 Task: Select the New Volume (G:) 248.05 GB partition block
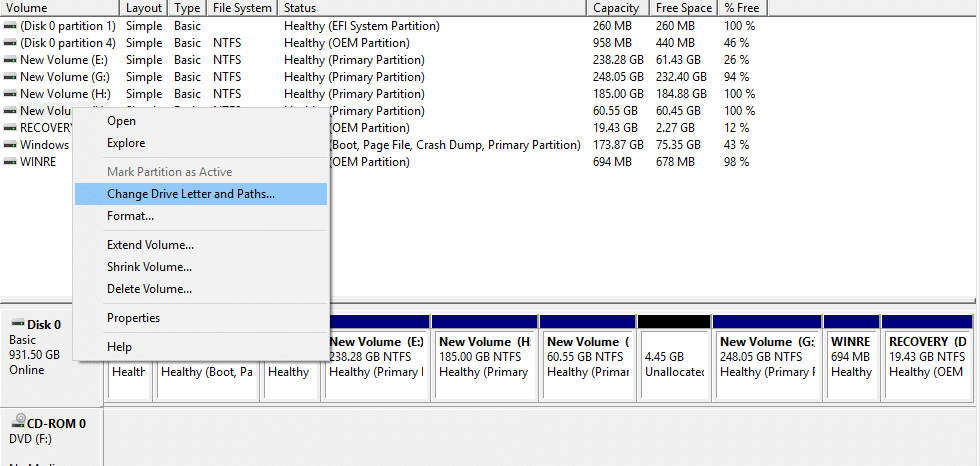tap(766, 365)
